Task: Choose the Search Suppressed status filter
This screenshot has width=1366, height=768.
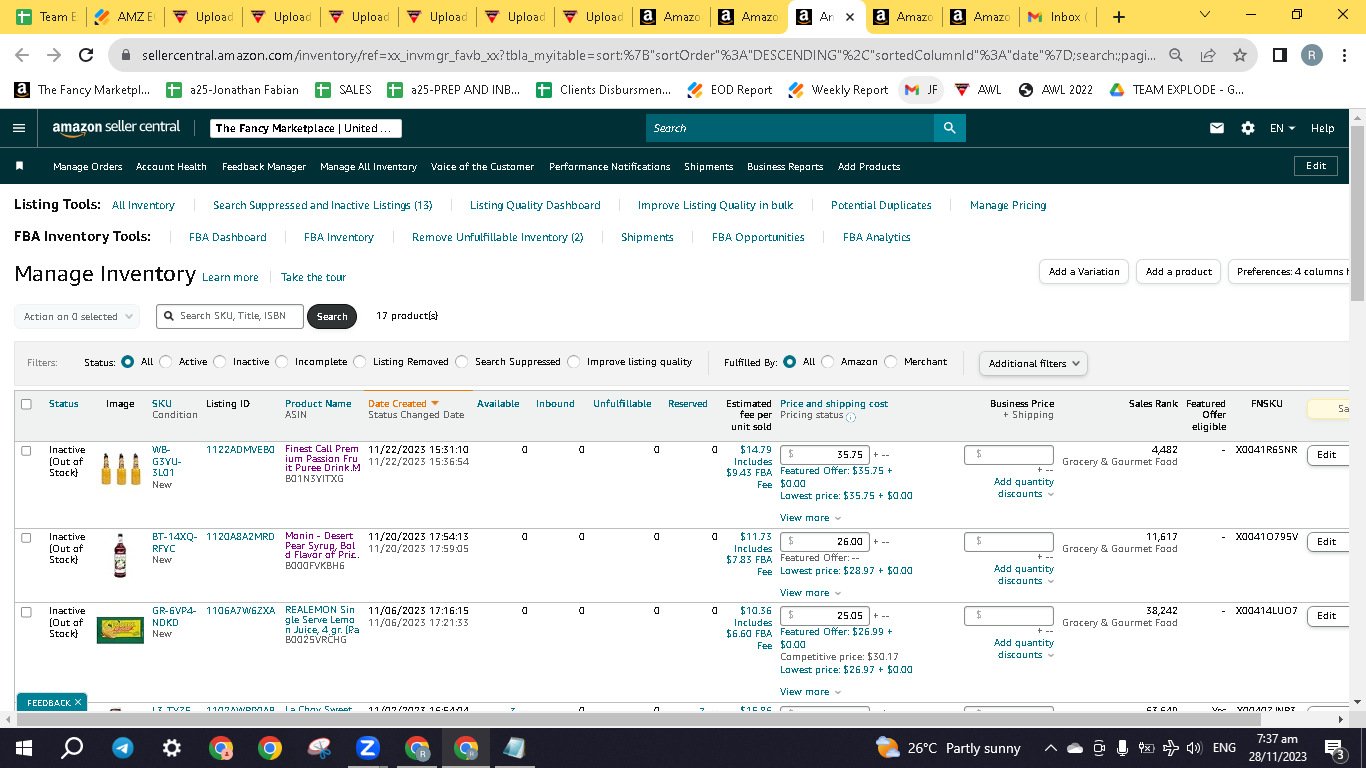Action: (462, 362)
